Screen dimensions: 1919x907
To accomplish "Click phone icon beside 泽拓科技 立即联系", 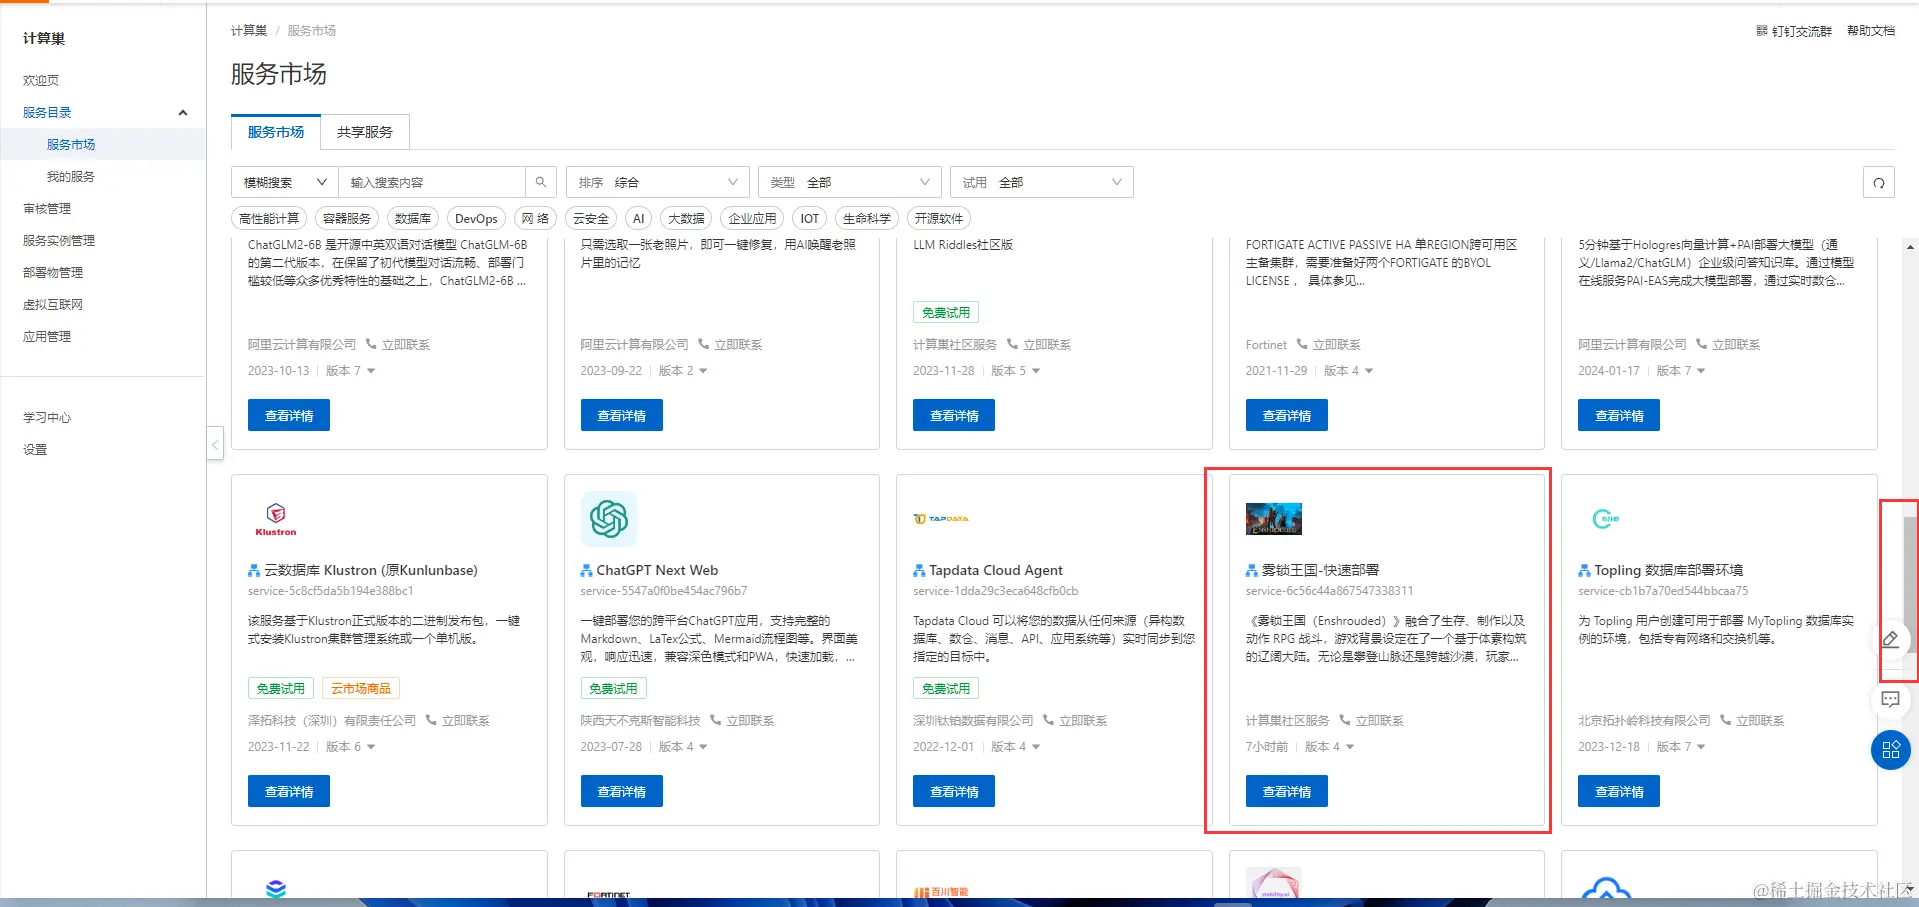I will pyautogui.click(x=431, y=720).
